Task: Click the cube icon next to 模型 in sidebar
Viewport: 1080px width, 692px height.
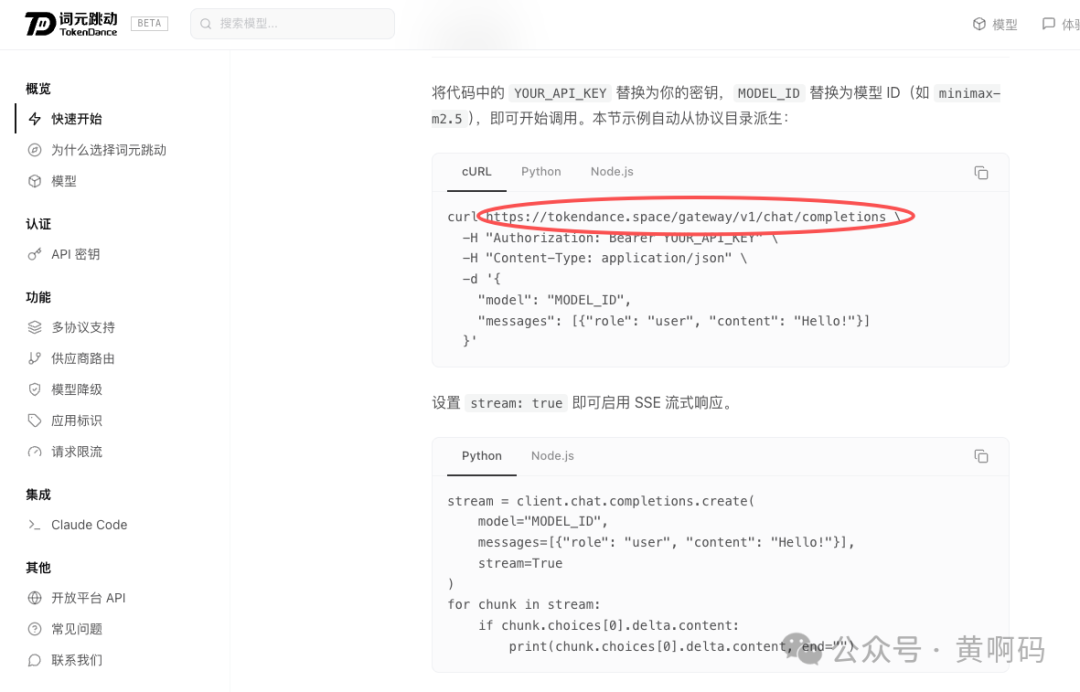Action: (34, 181)
